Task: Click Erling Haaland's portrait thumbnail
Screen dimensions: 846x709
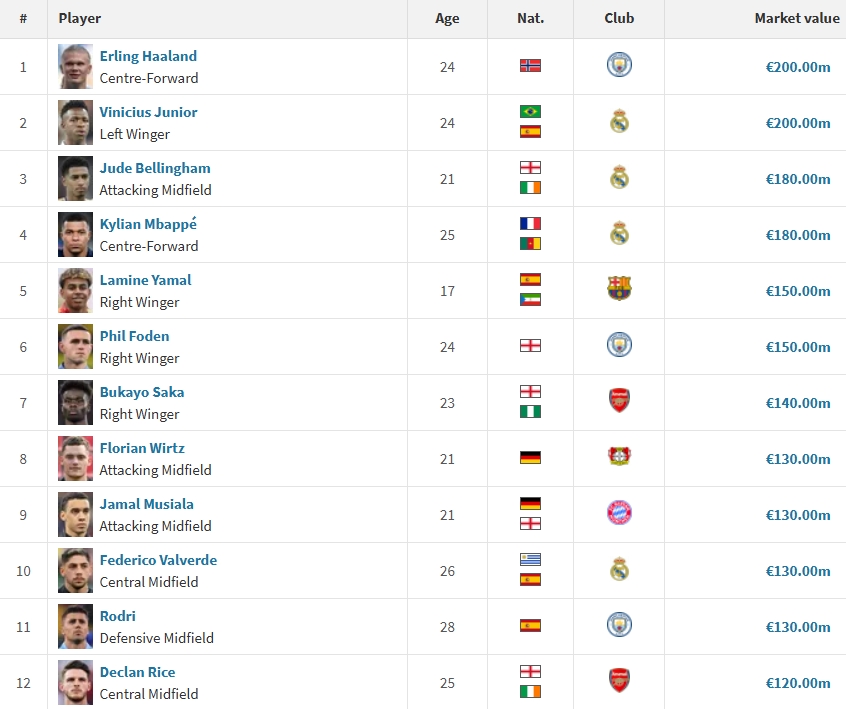Action: pyautogui.click(x=75, y=66)
